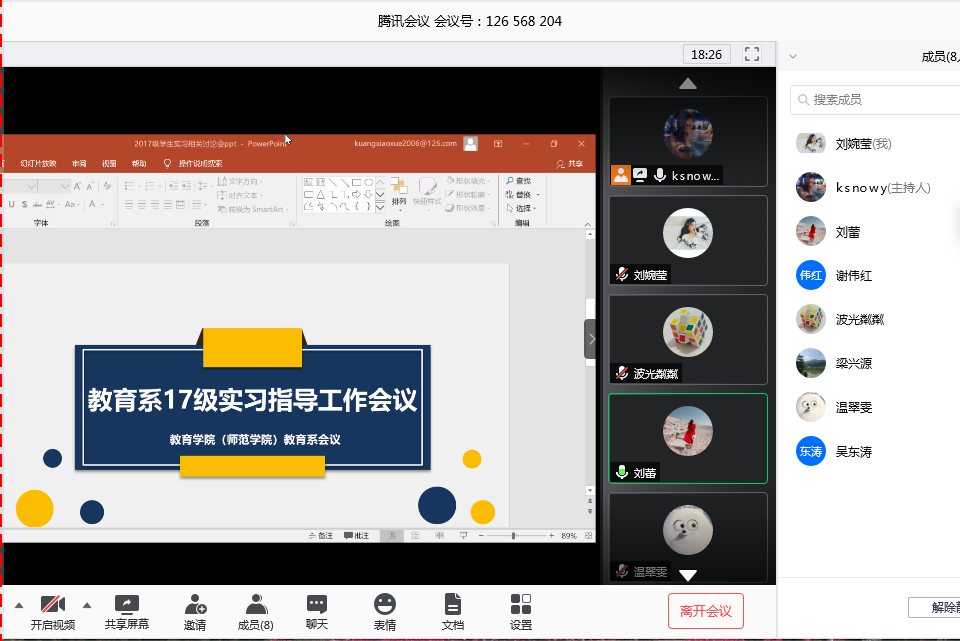Open the 成员(8) members panel icon
The width and height of the screenshot is (960, 641).
pyautogui.click(x=256, y=611)
